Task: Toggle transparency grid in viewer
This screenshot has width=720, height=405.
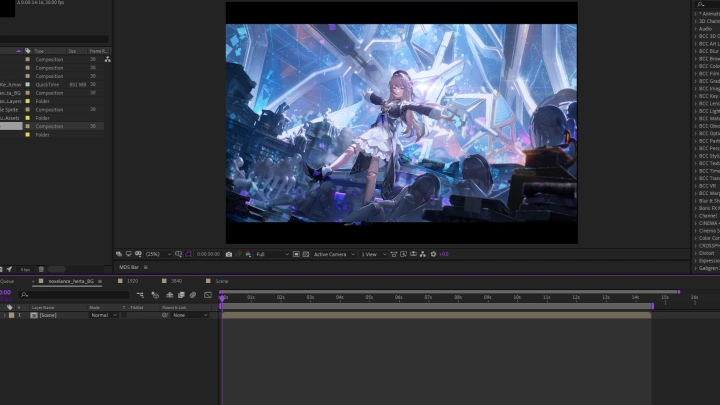Action: 306,254
